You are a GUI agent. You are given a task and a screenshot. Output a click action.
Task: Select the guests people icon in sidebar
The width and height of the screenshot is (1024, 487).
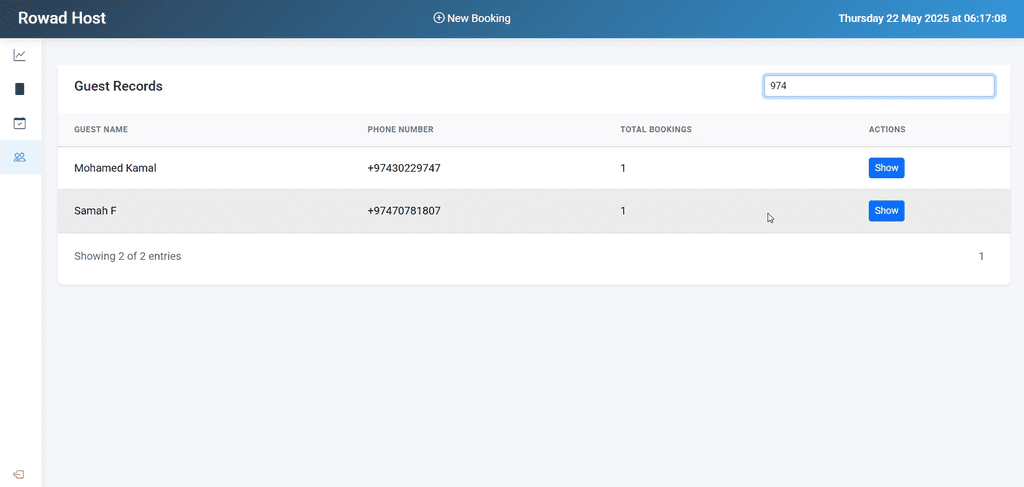coord(20,157)
